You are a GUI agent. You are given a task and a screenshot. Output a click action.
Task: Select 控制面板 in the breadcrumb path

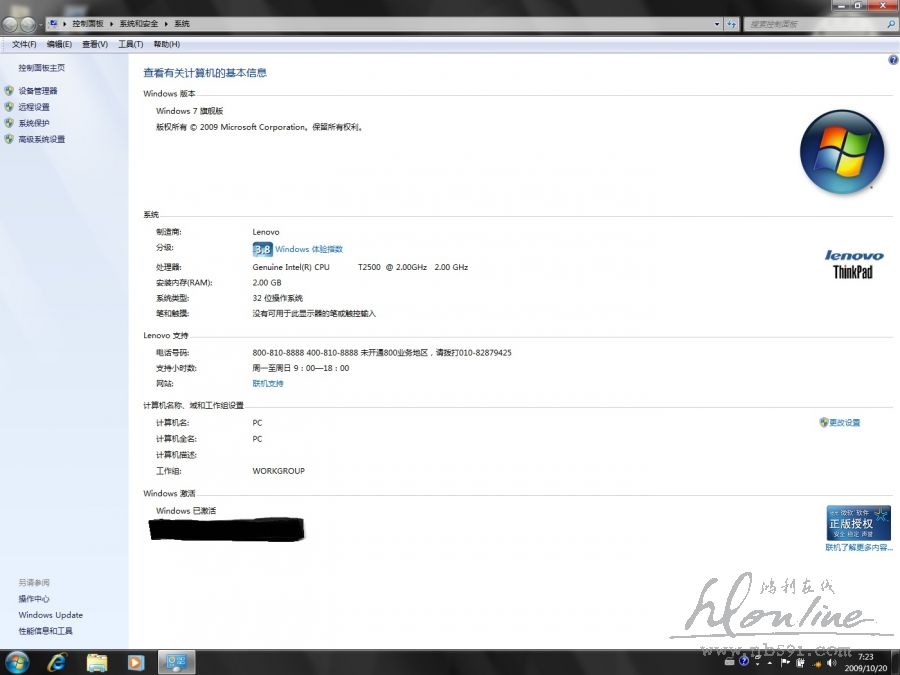[x=87, y=24]
